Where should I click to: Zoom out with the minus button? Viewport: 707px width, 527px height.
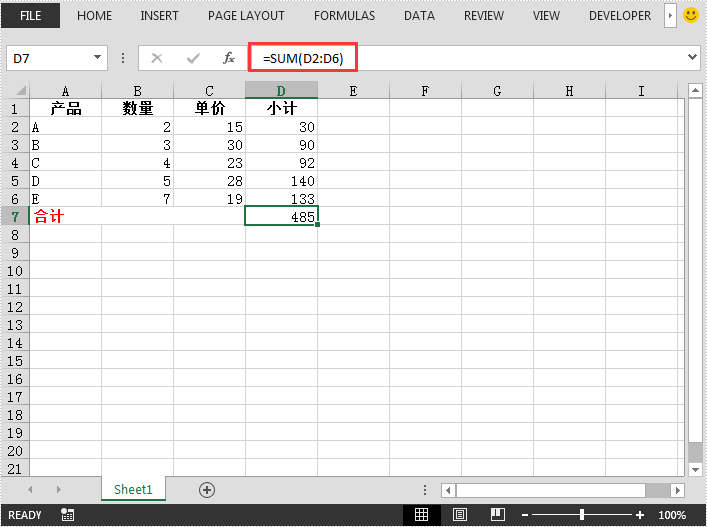click(525, 515)
